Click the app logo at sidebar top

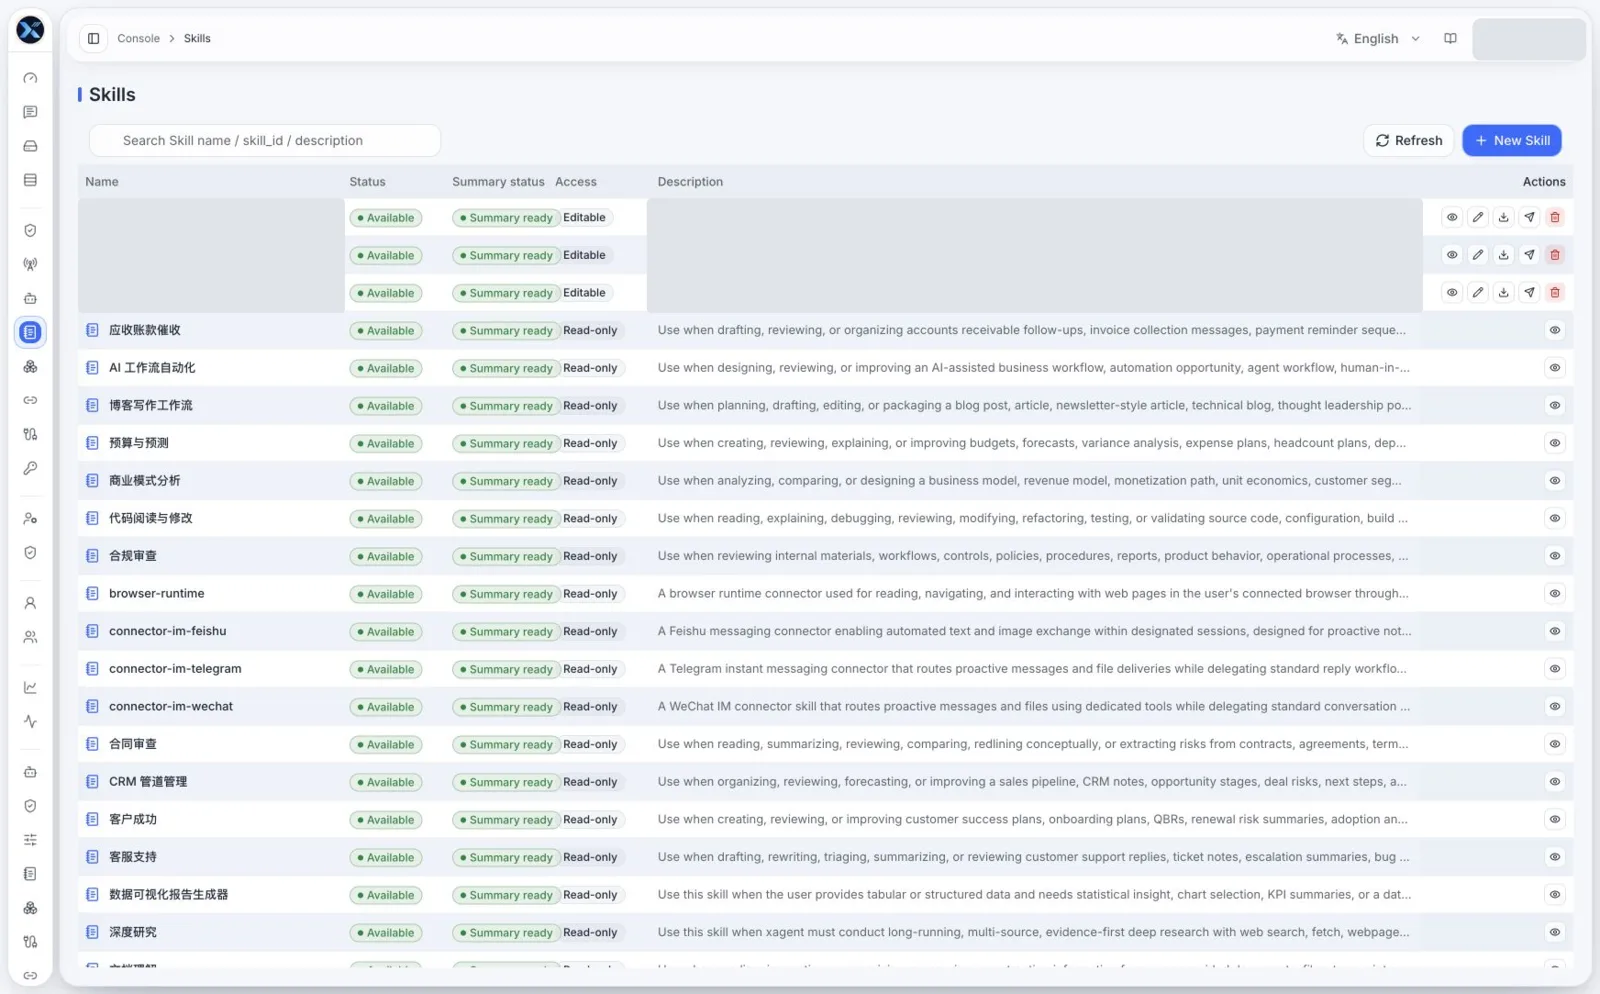tap(30, 30)
